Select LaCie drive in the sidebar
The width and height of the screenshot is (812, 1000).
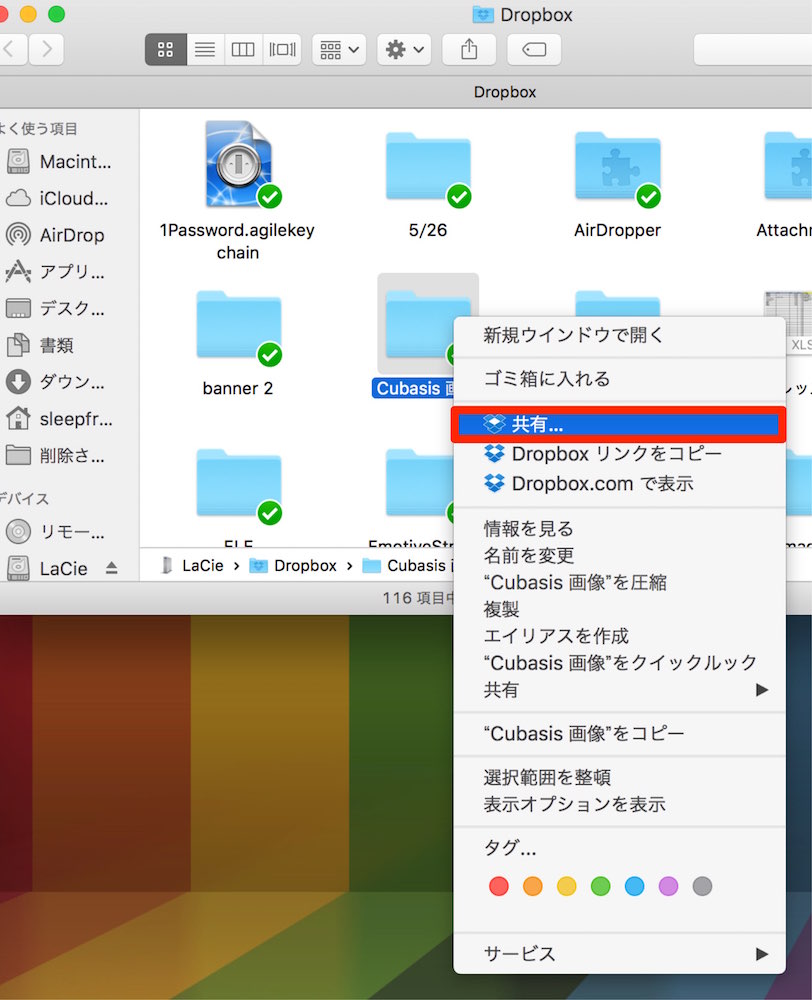click(x=48, y=568)
